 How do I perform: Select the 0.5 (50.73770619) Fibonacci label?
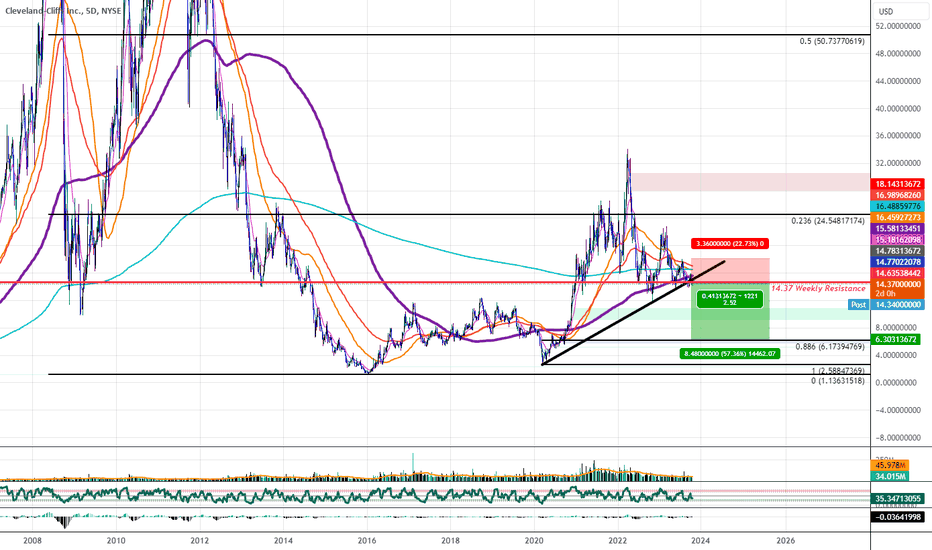[x=832, y=41]
